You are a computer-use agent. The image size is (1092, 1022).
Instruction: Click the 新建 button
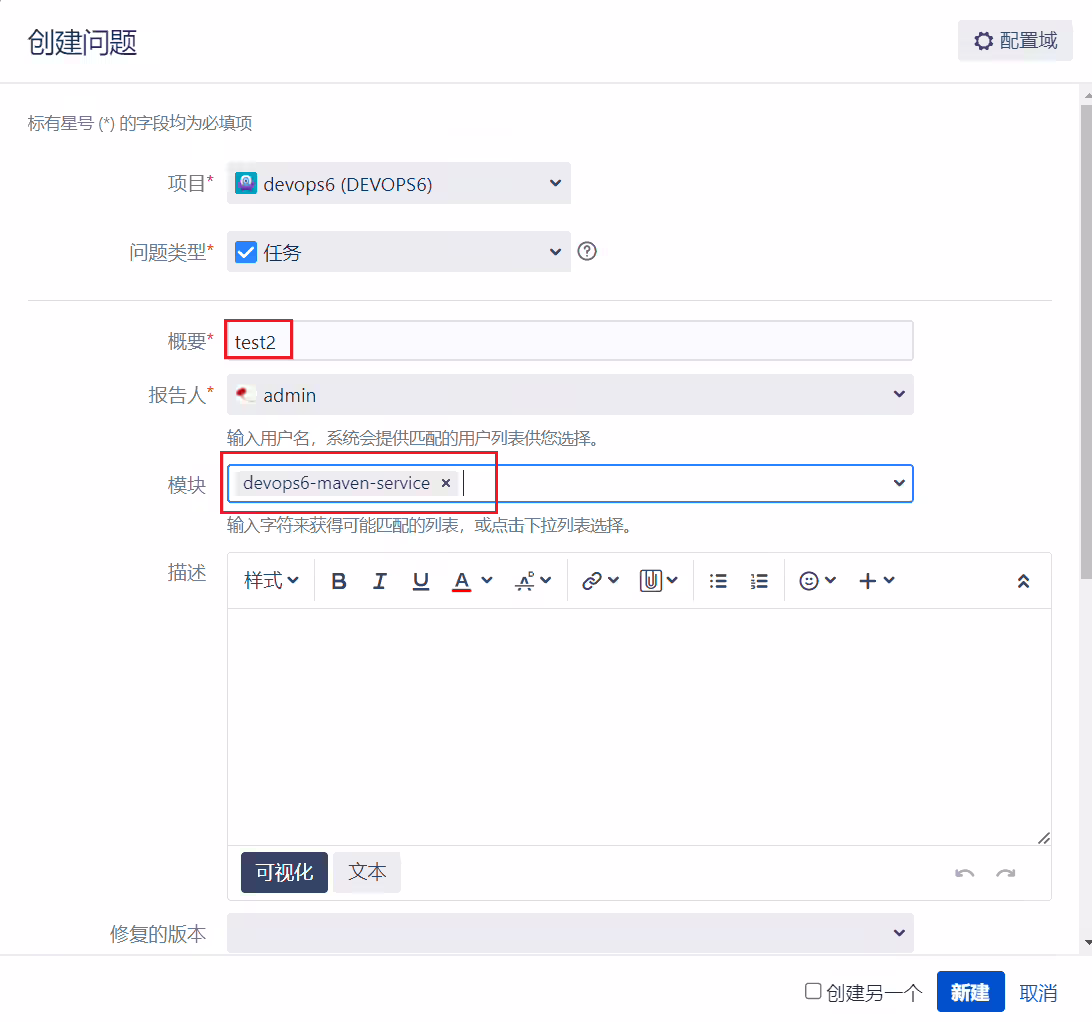point(970,991)
